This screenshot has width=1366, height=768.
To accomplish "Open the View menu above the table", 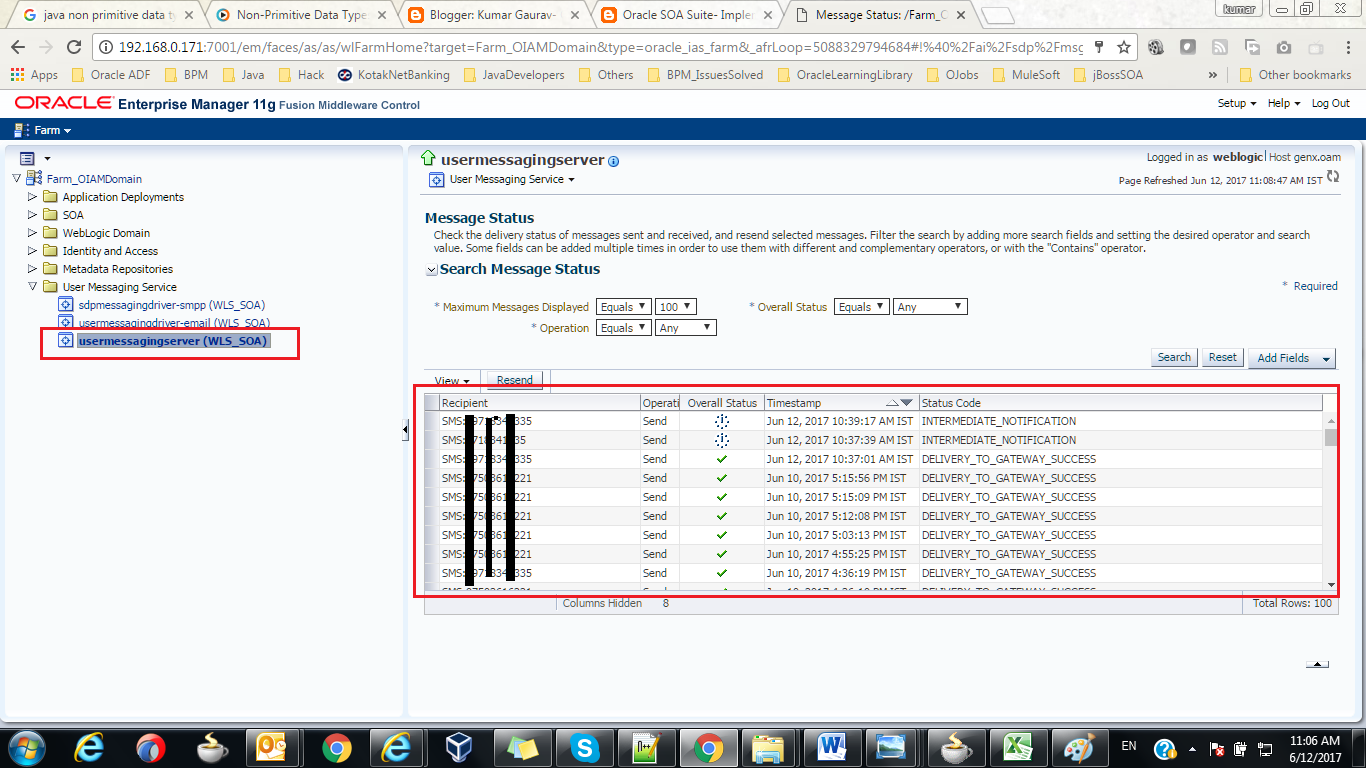I will pyautogui.click(x=452, y=381).
